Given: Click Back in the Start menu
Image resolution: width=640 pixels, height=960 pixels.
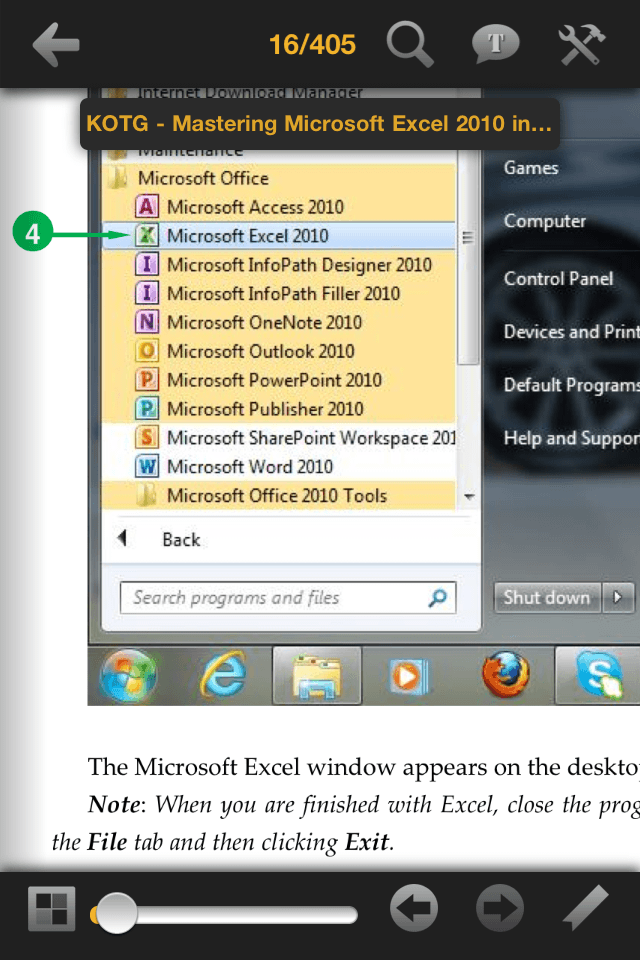Looking at the screenshot, I should click(x=181, y=540).
